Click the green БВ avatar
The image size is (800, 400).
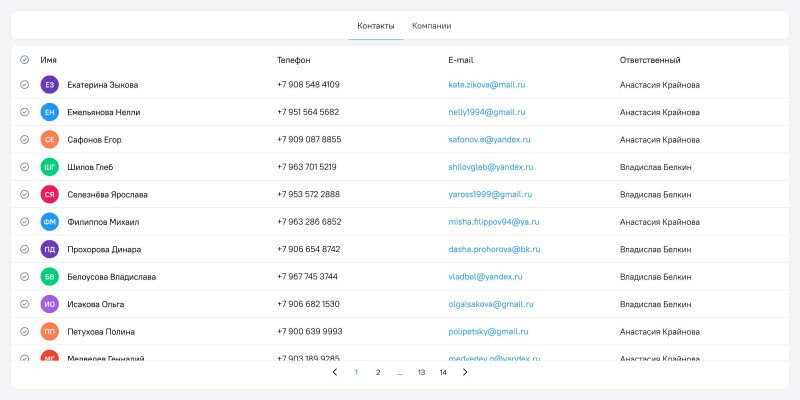click(x=49, y=277)
